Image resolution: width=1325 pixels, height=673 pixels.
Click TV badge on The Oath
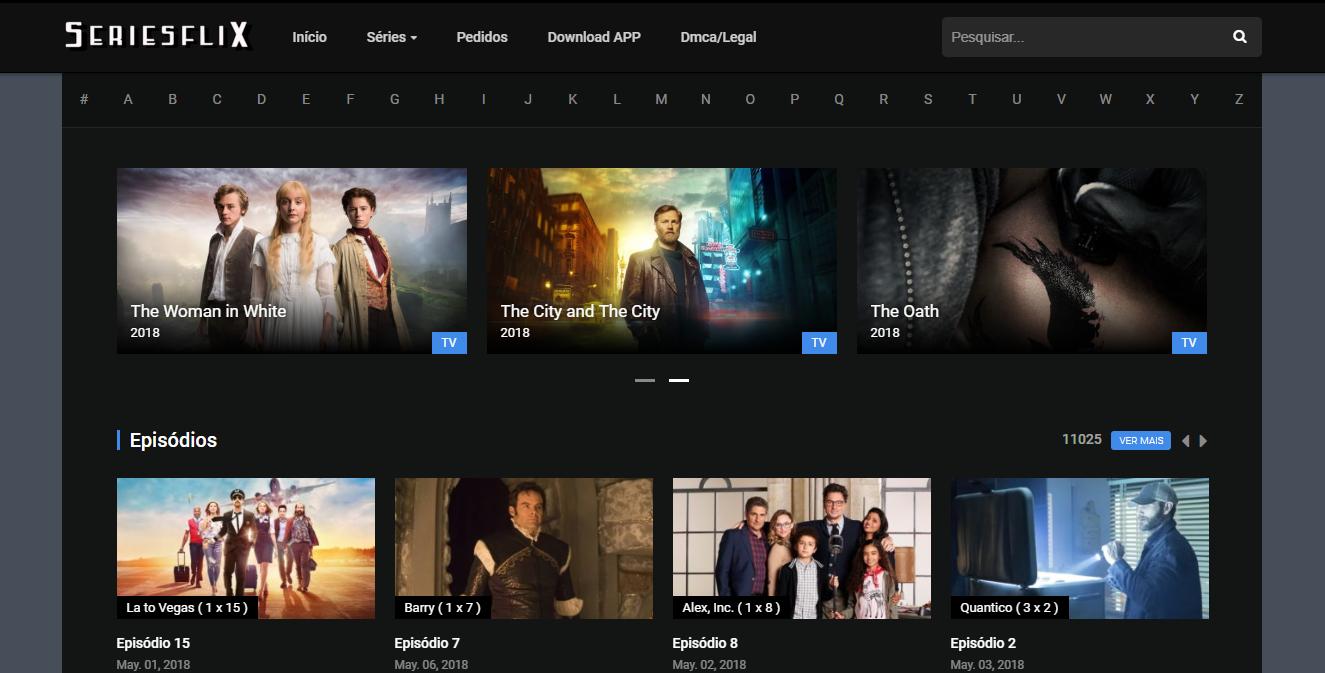pyautogui.click(x=1188, y=343)
